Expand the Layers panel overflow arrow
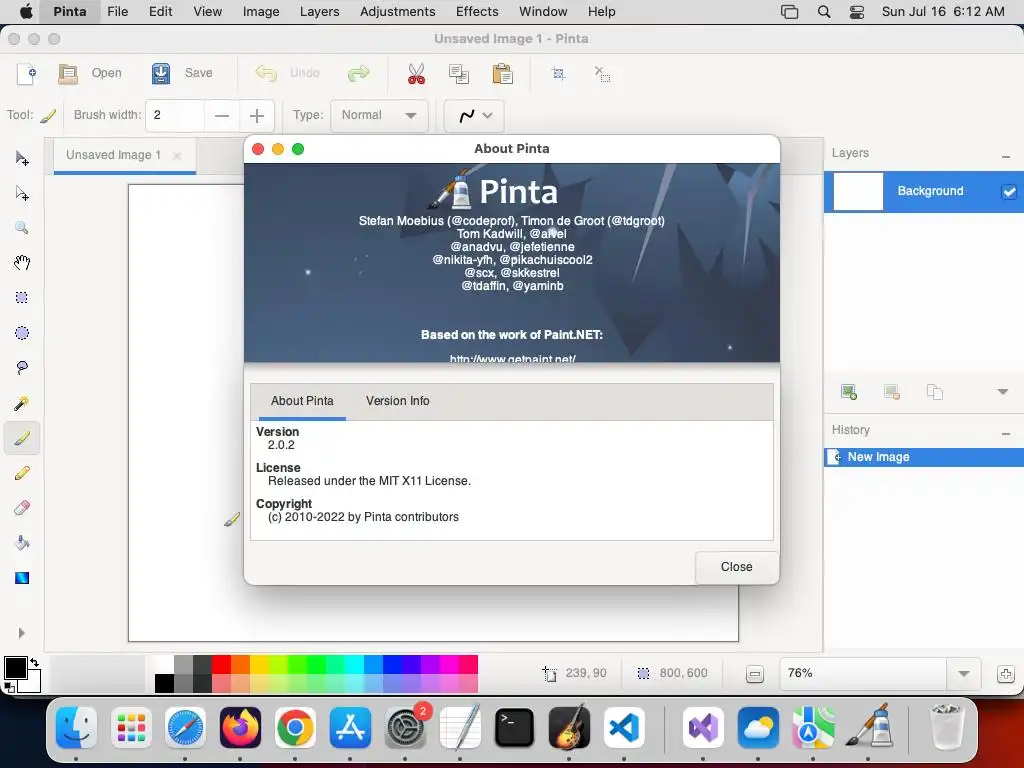Viewport: 1024px width, 768px height. tap(1002, 392)
